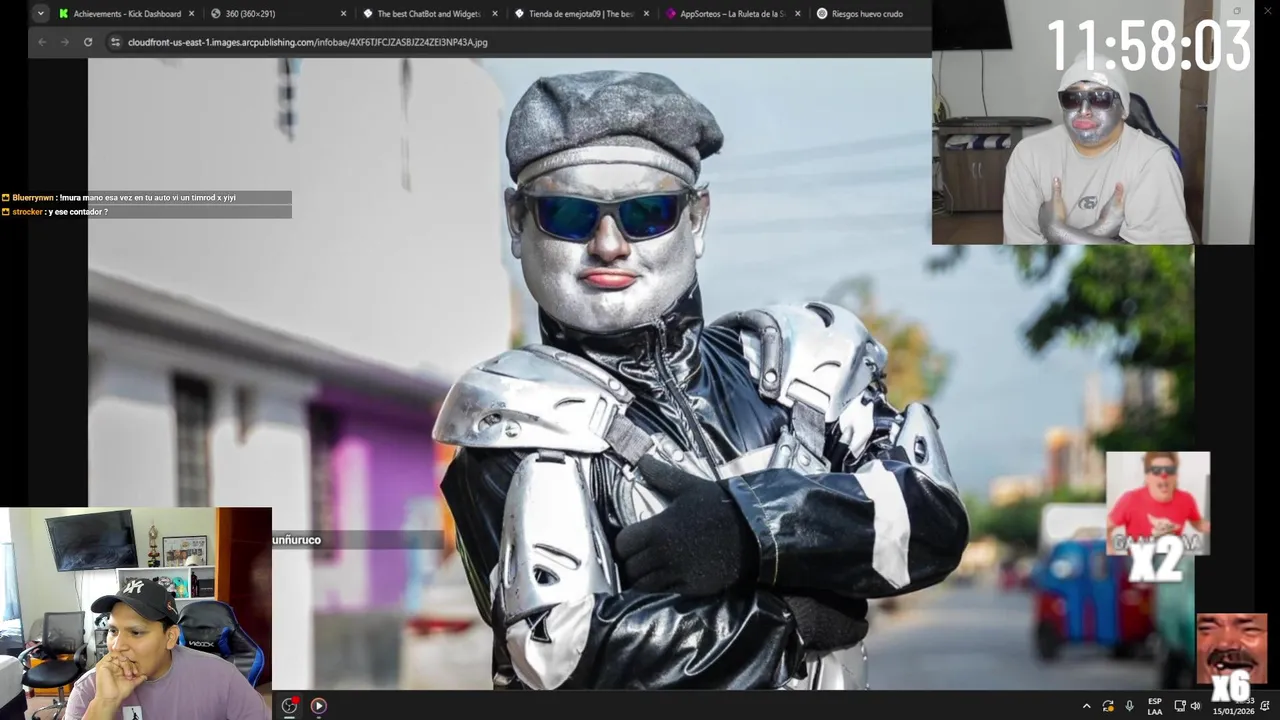Screen dimensions: 1280x720
Task: Click the robot man image in browser
Action: click(x=640, y=374)
